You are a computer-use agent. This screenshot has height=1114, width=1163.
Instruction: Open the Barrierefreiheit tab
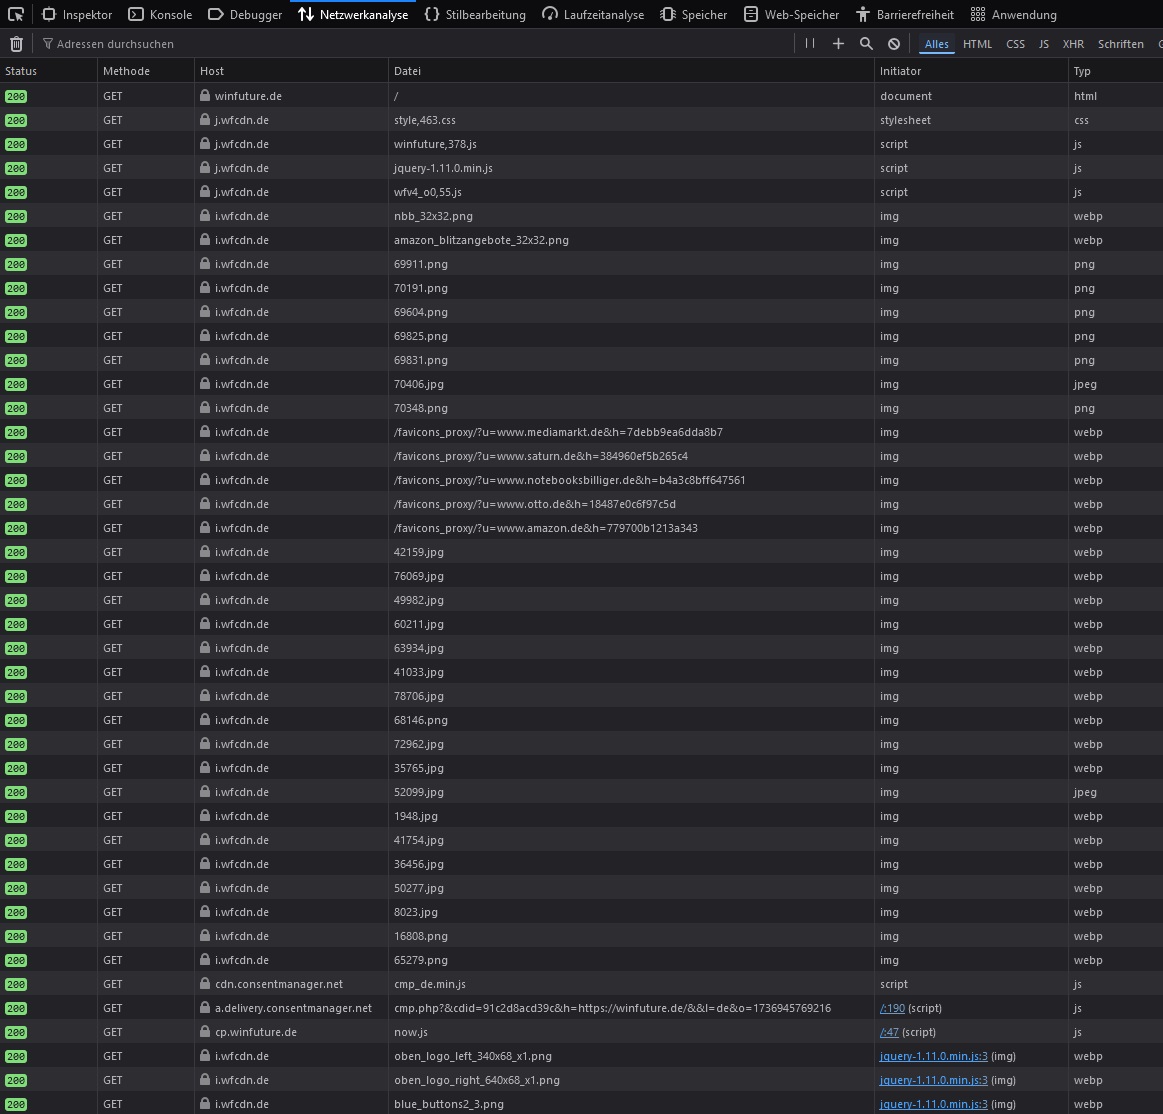[905, 14]
